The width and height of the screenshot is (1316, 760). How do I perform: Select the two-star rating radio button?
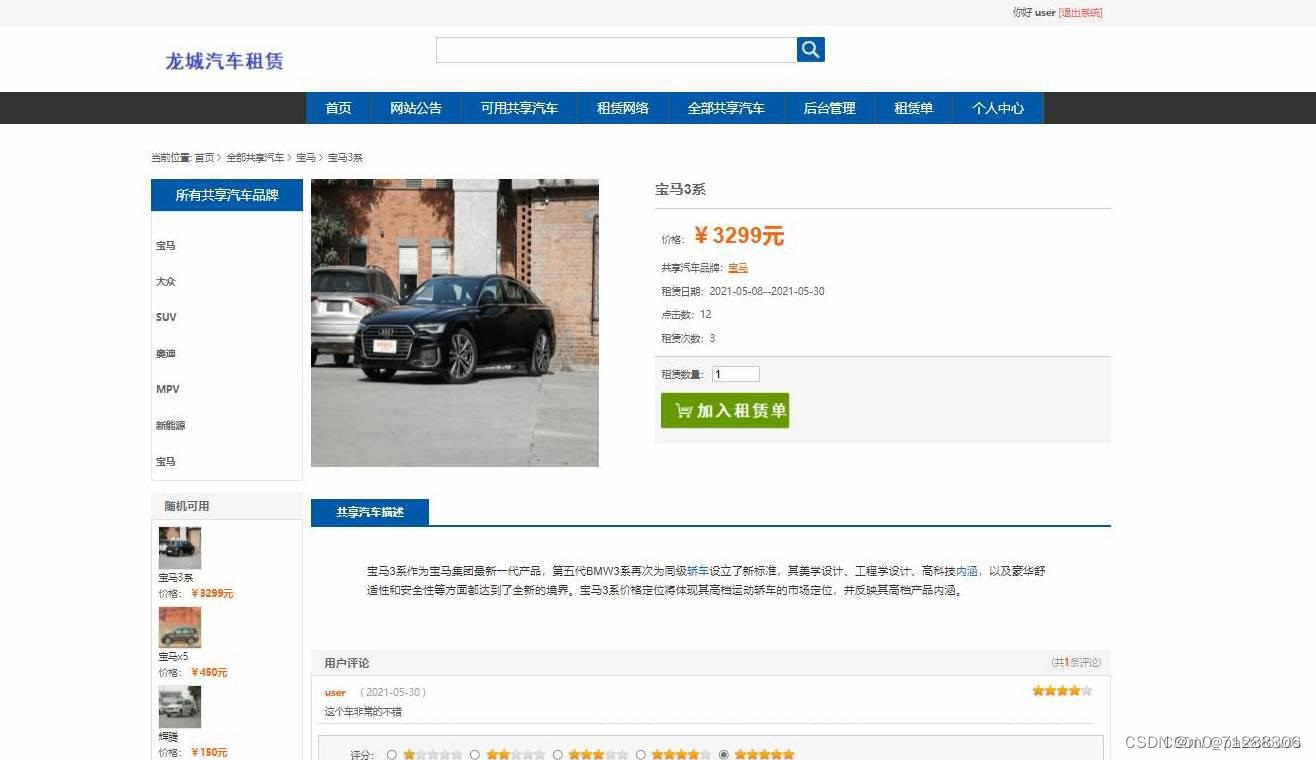475,755
